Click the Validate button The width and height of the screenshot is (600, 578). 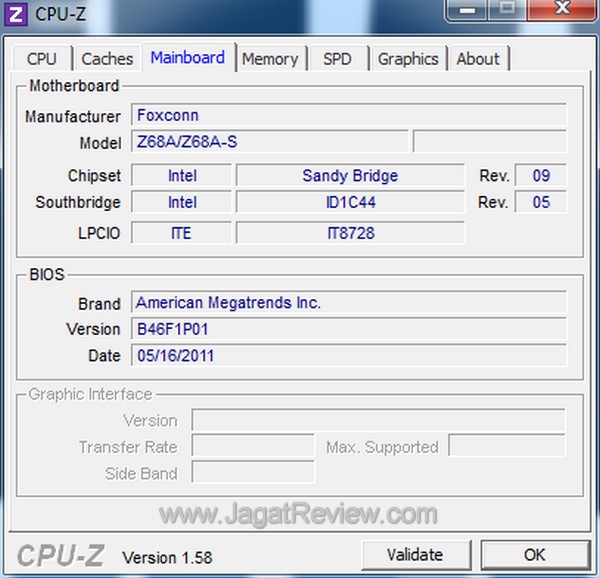click(x=416, y=555)
